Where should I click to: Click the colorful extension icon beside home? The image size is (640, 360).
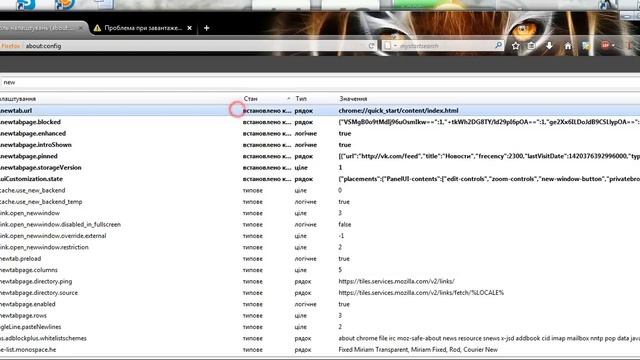coord(586,46)
